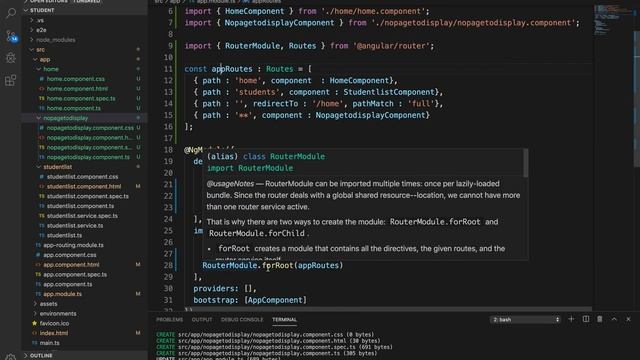
Task: Open favicon.ico file
Action: pyautogui.click(x=54, y=323)
